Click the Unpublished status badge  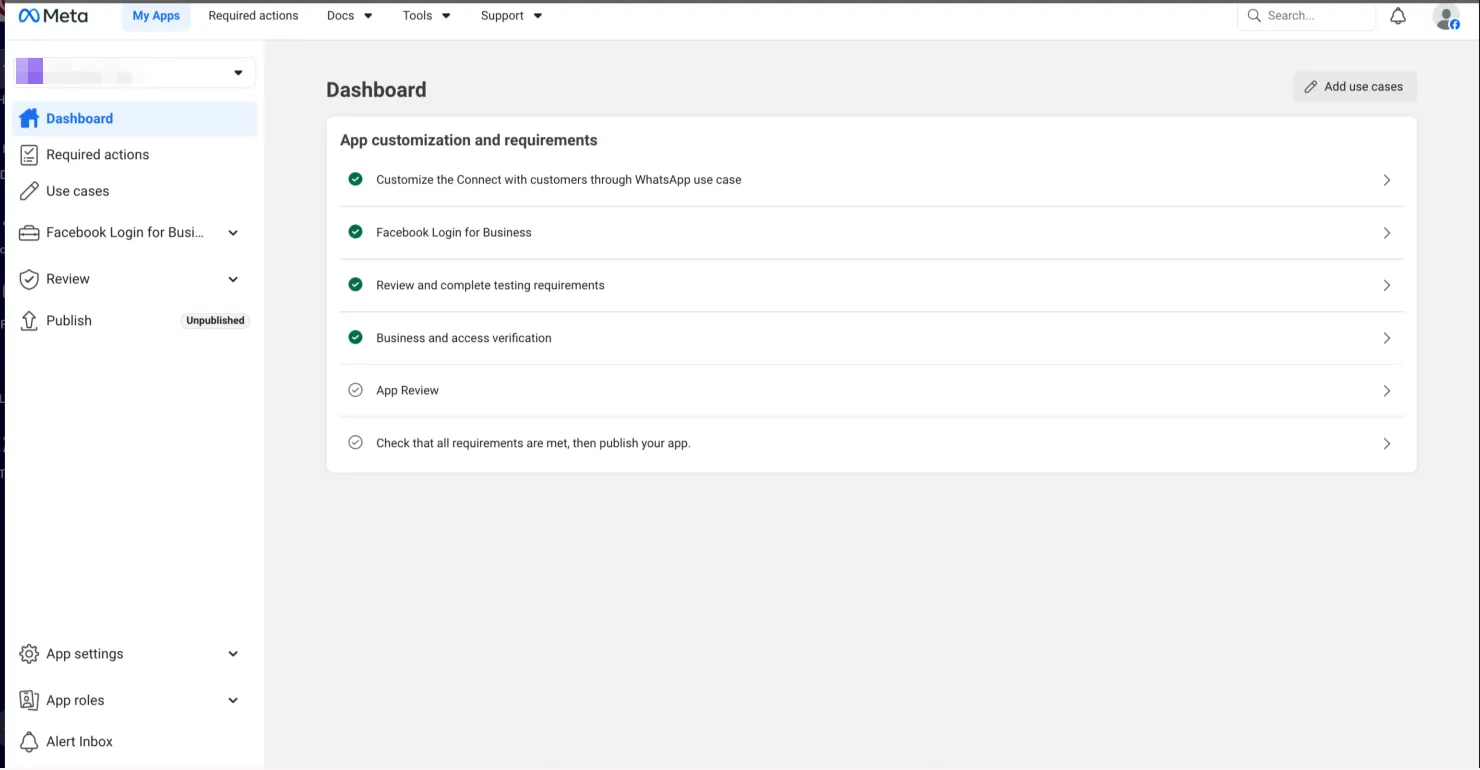click(x=215, y=321)
